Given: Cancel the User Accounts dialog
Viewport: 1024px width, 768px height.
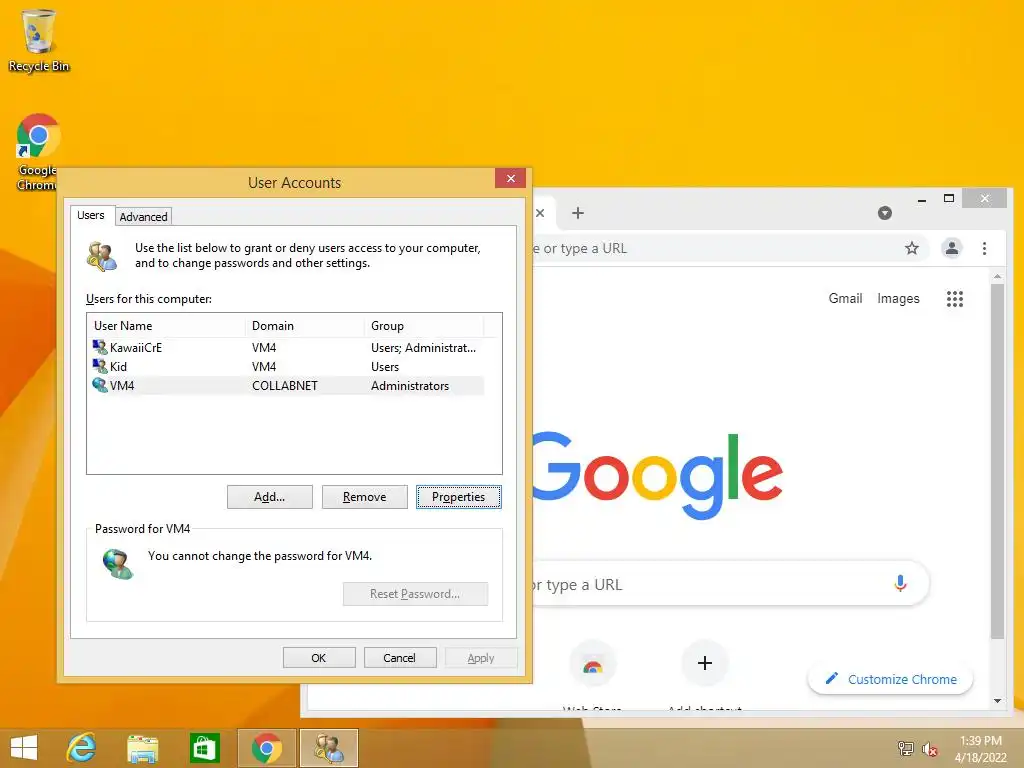Looking at the screenshot, I should click(399, 658).
